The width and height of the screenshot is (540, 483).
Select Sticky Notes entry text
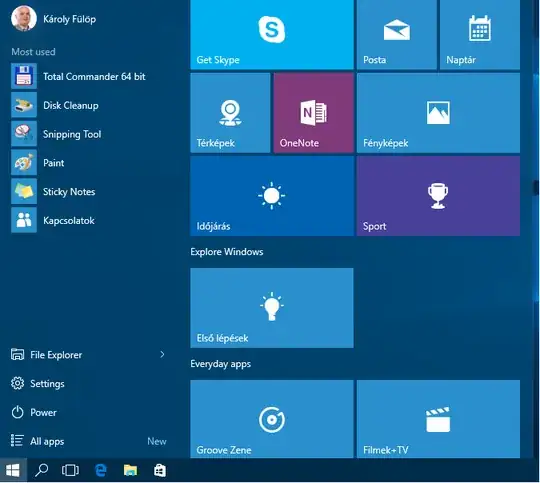coord(69,192)
